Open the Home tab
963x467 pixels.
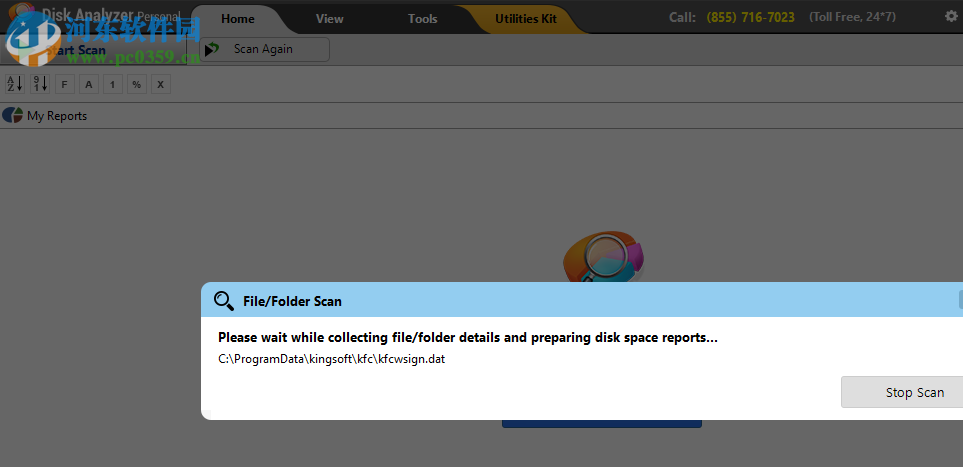click(238, 19)
